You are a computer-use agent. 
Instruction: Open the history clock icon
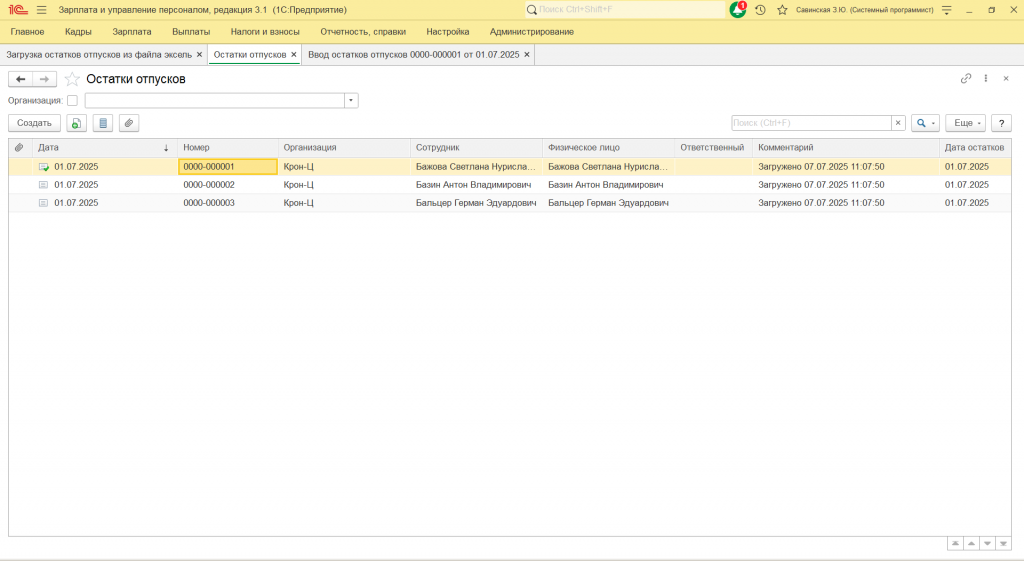[760, 10]
